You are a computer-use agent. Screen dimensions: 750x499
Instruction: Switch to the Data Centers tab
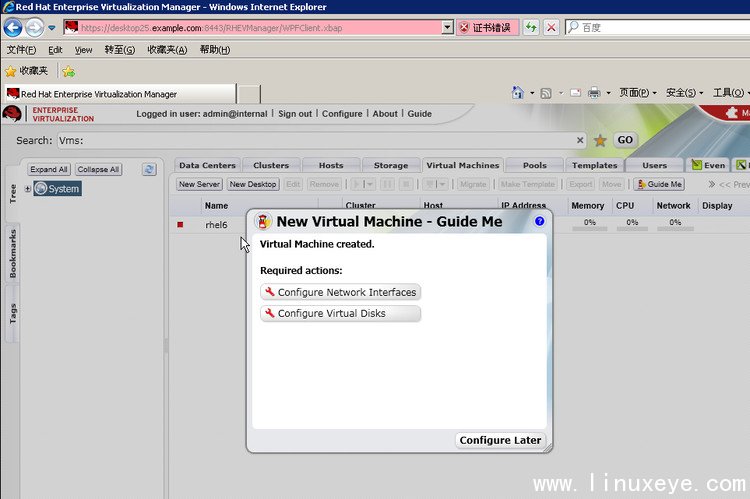tap(207, 166)
